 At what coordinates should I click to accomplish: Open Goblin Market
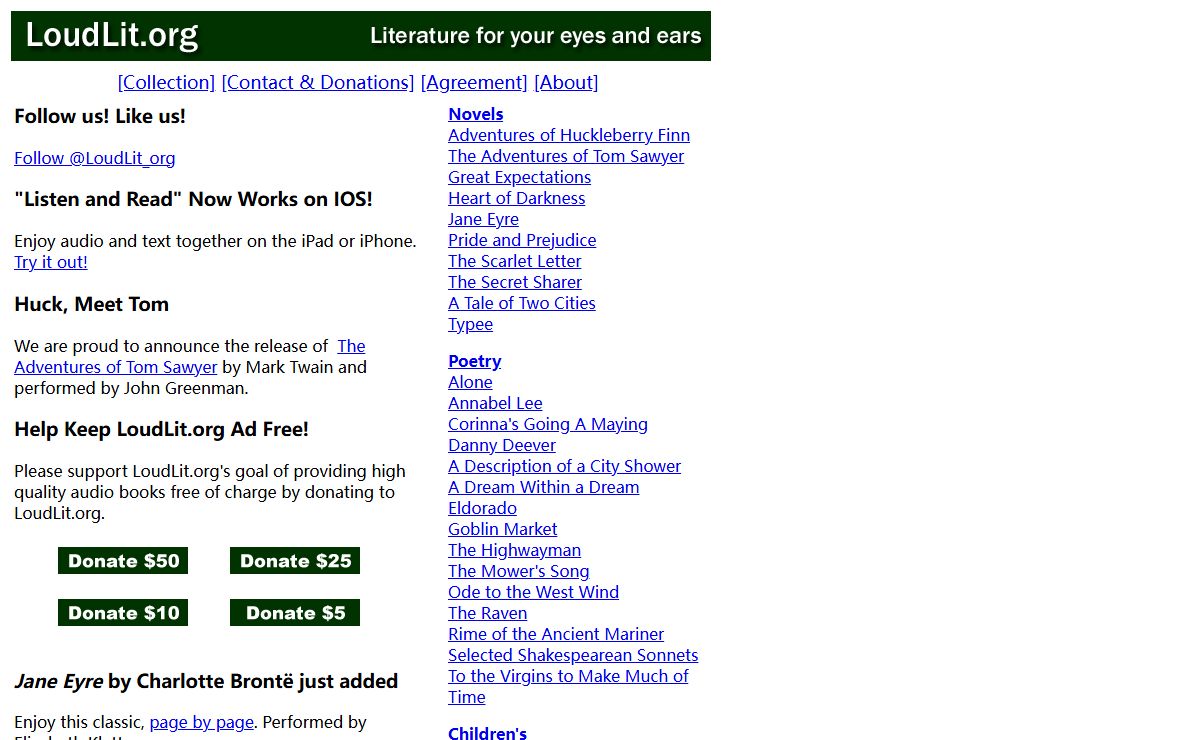(x=503, y=529)
